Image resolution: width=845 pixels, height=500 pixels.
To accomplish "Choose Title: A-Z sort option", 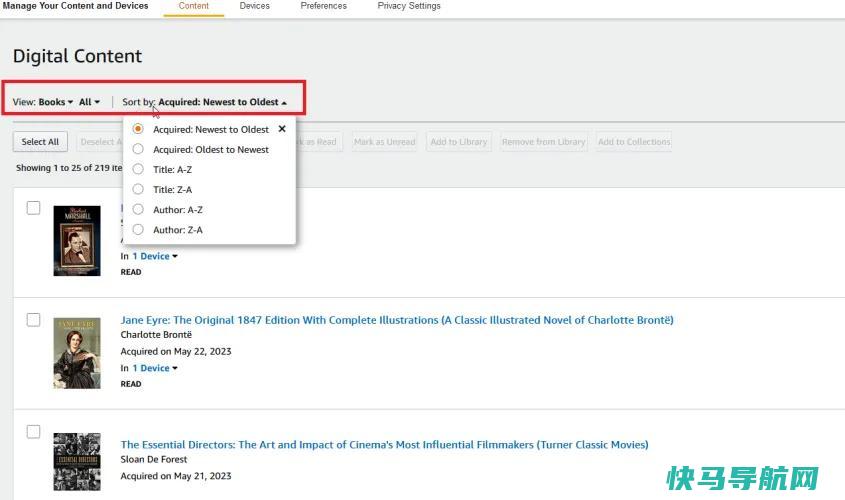I will (138, 169).
